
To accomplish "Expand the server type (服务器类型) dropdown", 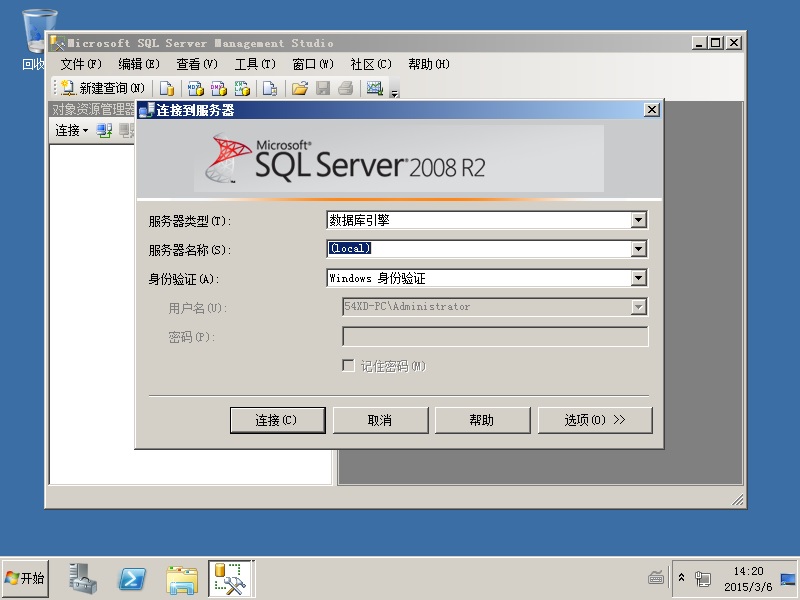I will [x=638, y=220].
